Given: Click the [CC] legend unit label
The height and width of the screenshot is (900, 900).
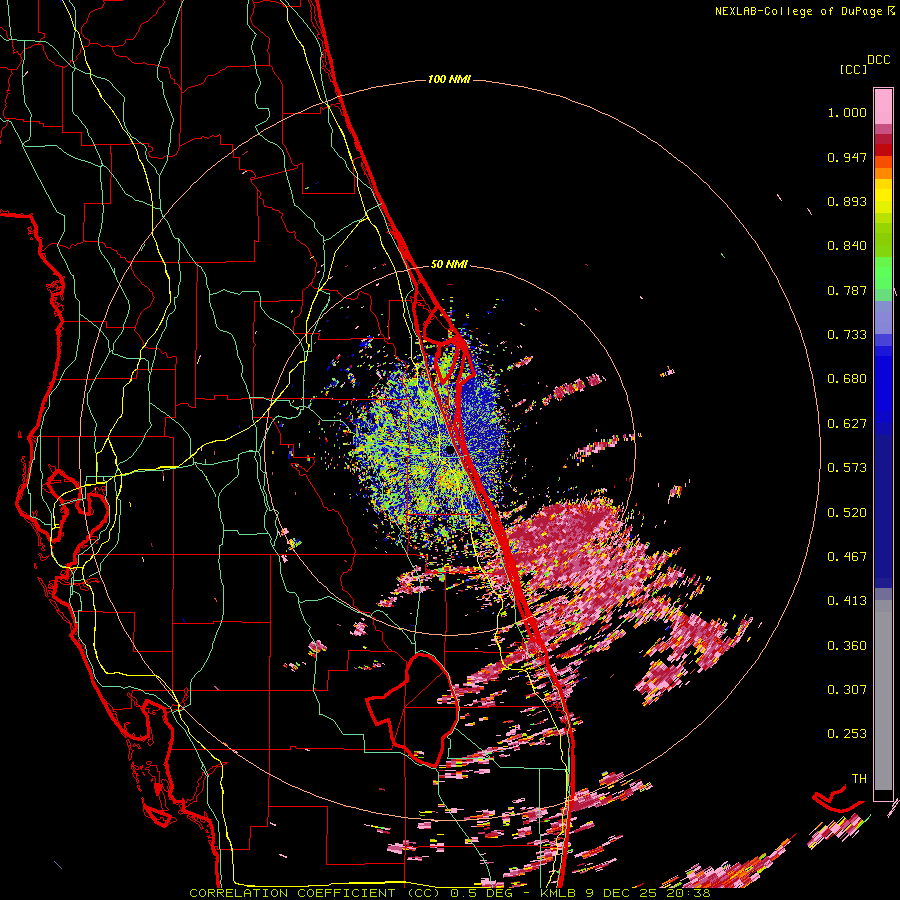Looking at the screenshot, I should point(853,69).
